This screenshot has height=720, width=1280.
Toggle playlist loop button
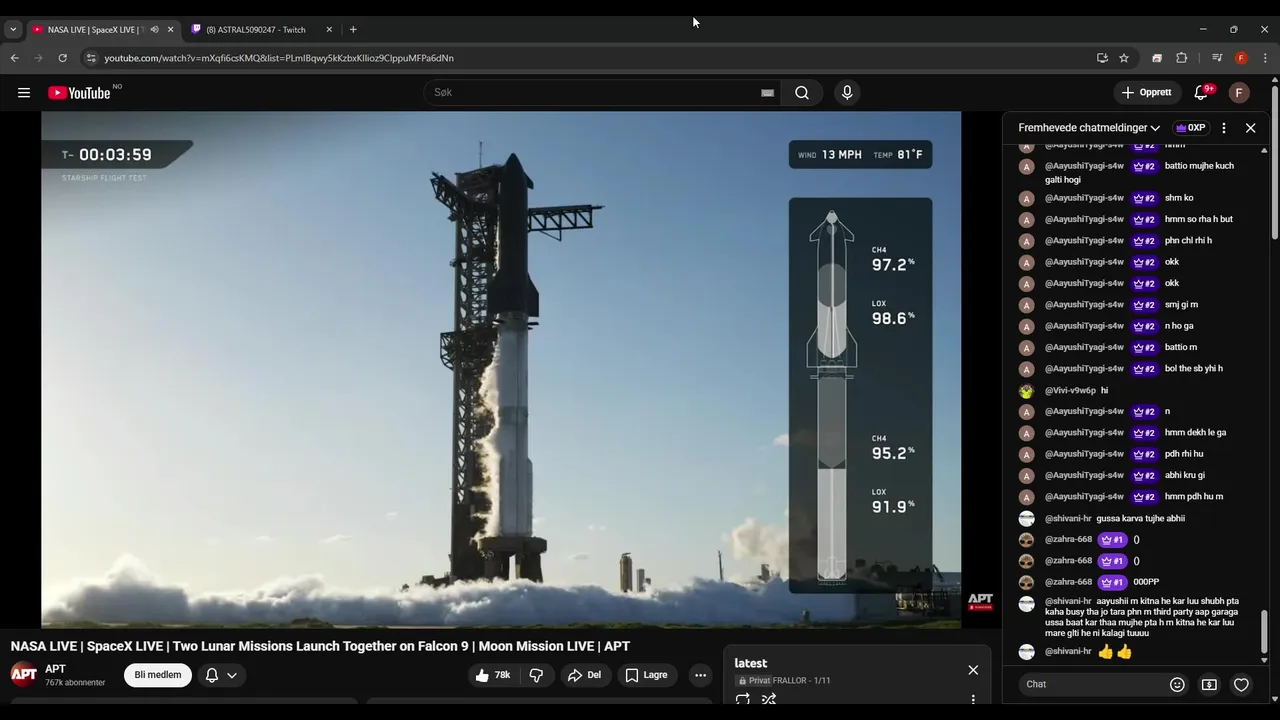(x=743, y=699)
